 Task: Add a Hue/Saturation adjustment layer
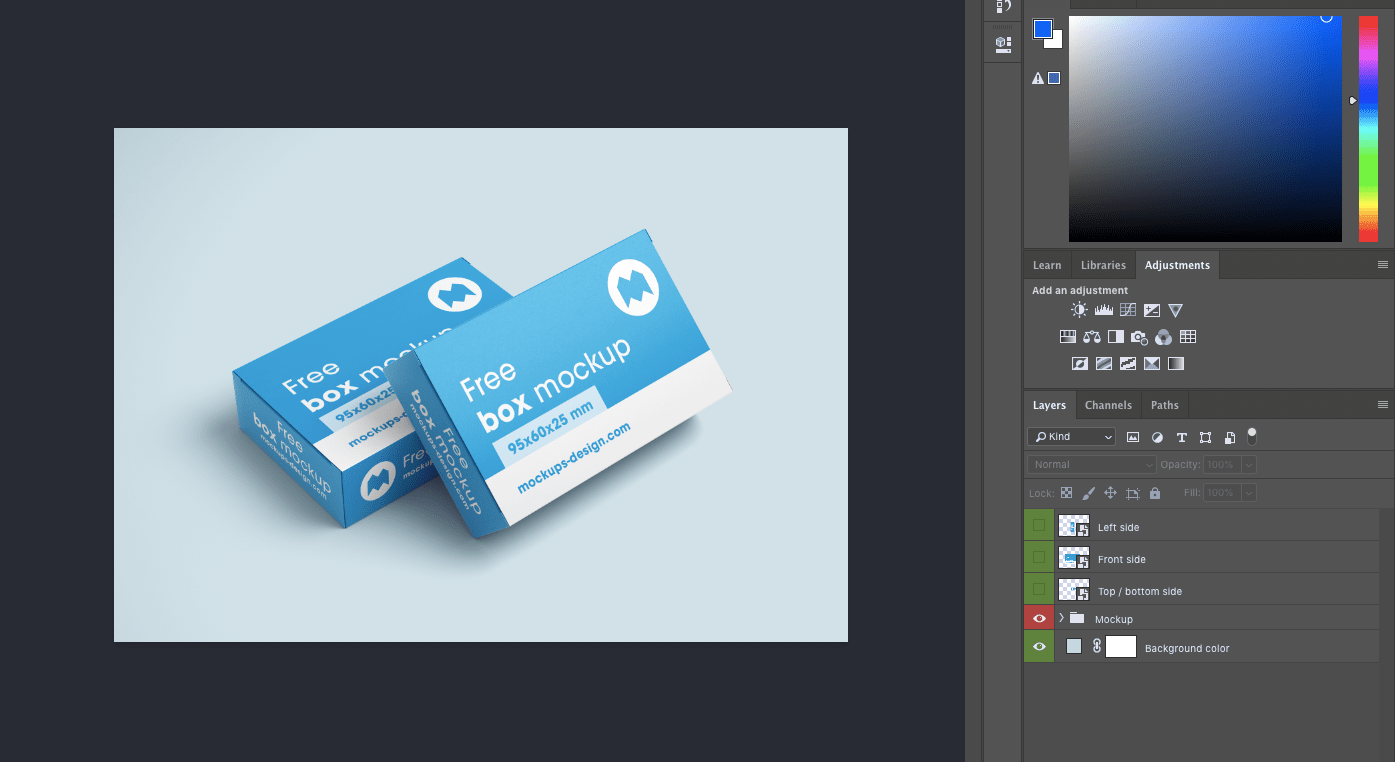[1067, 336]
